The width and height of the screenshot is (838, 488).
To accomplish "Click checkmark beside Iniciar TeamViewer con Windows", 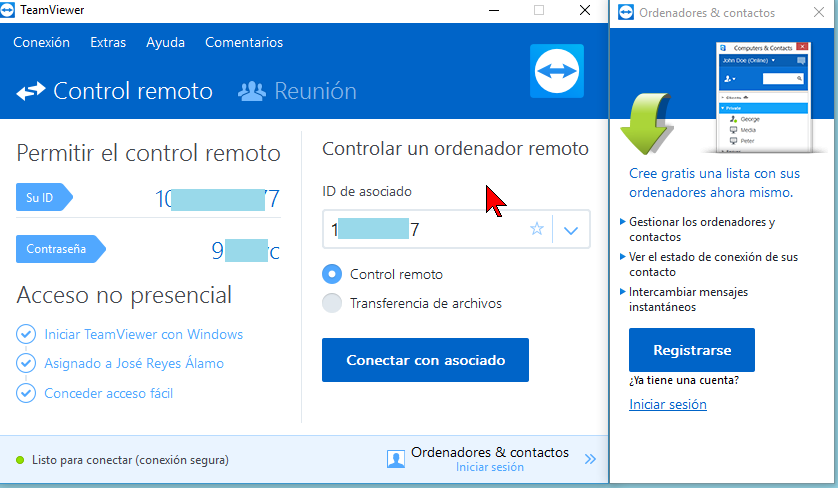I will tap(26, 334).
